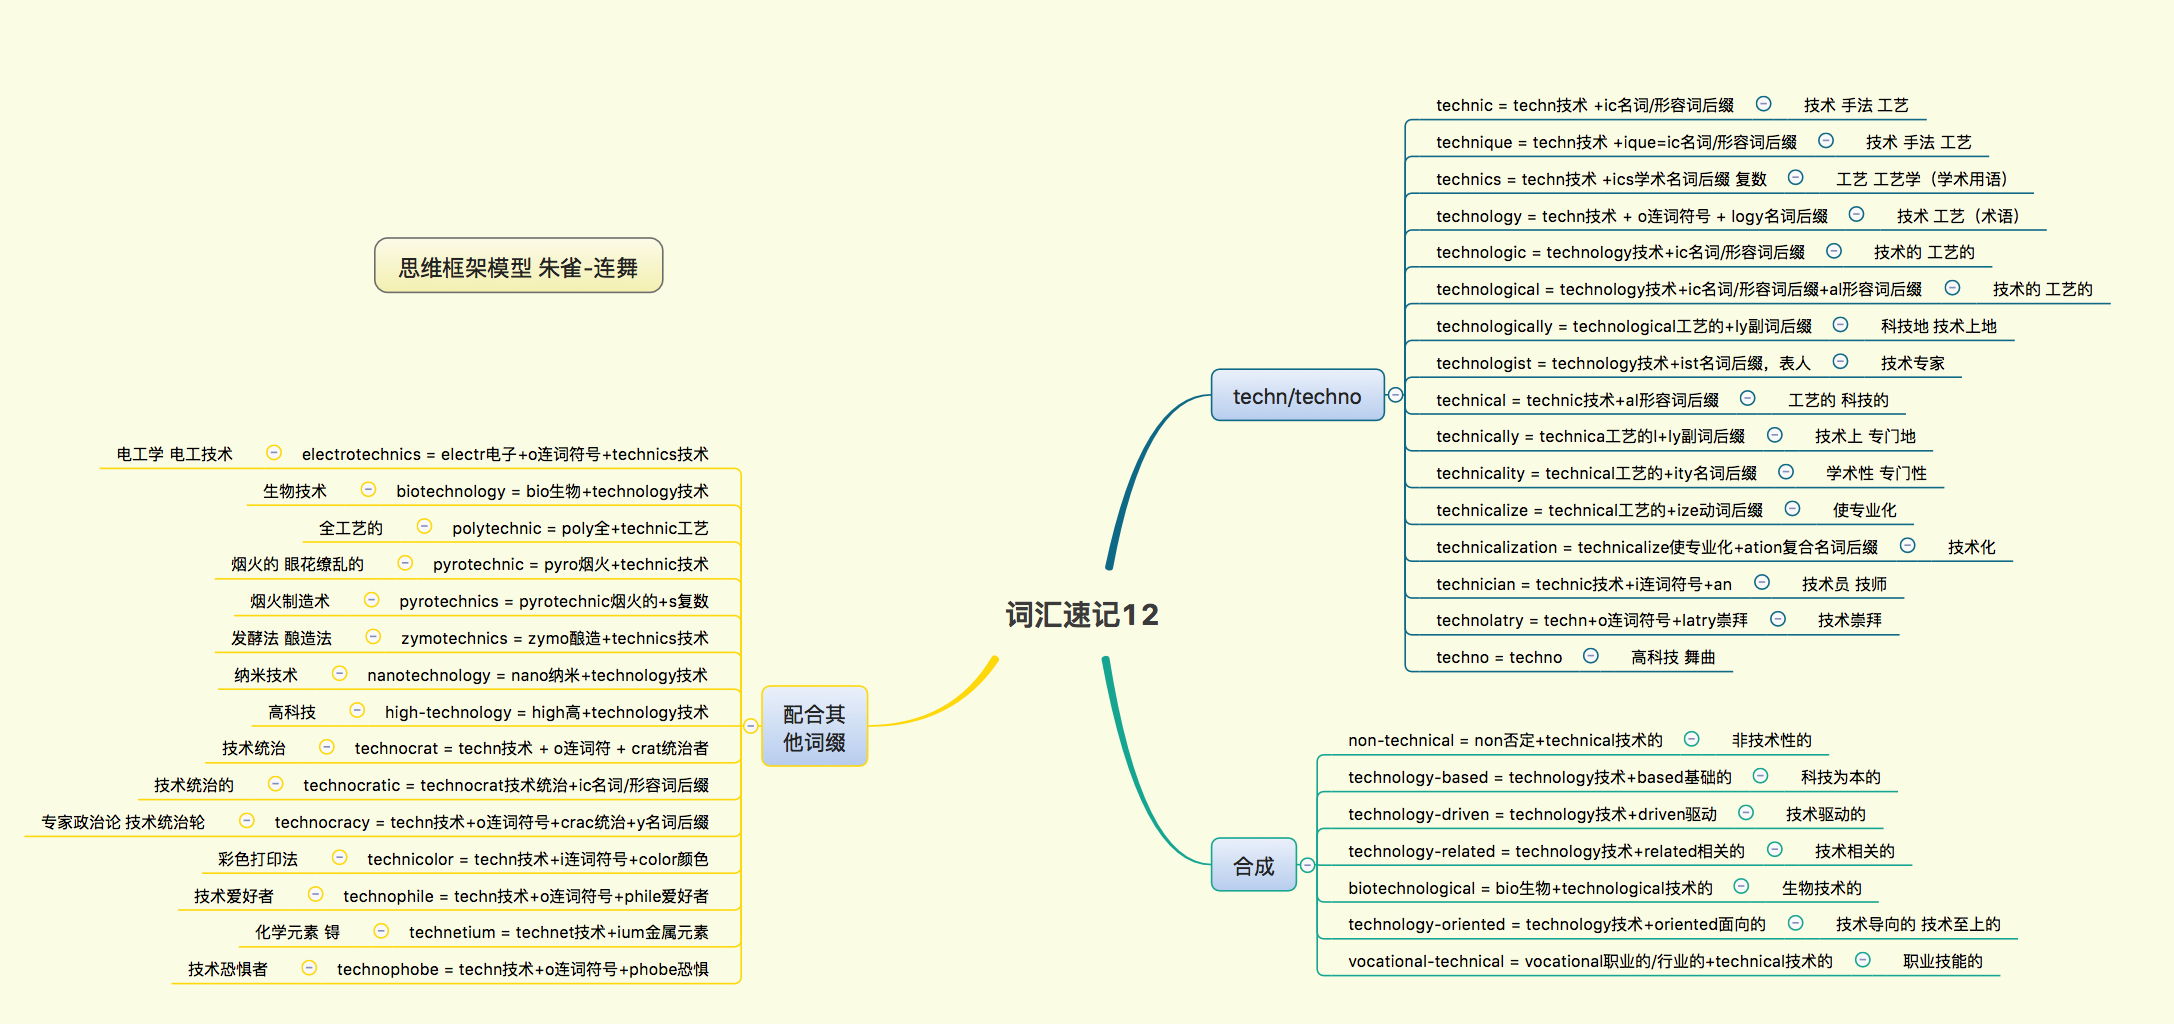Select the 技术导向的 技术至上的 subtopic

[1918, 924]
